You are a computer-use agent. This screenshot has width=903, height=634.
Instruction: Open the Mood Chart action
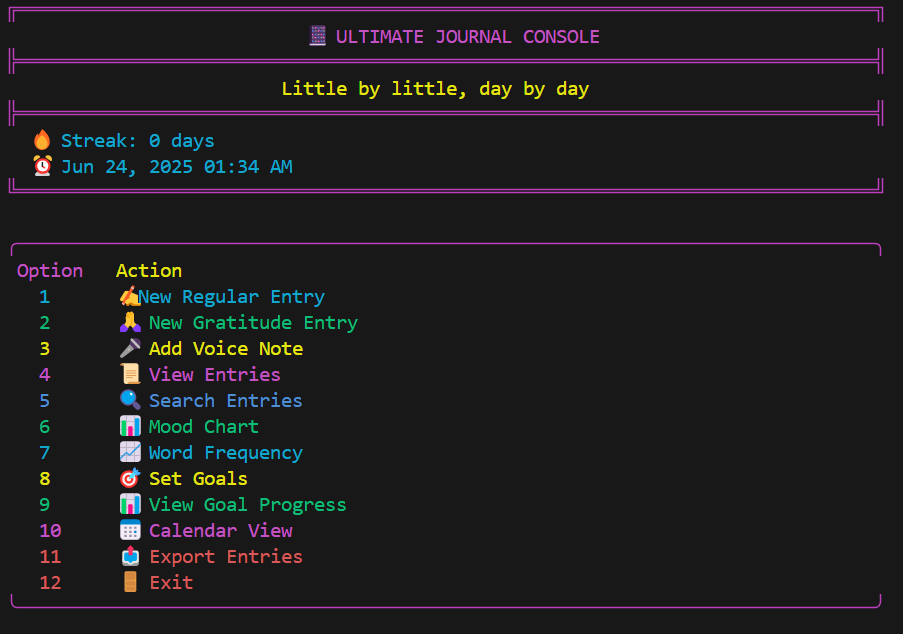click(204, 427)
